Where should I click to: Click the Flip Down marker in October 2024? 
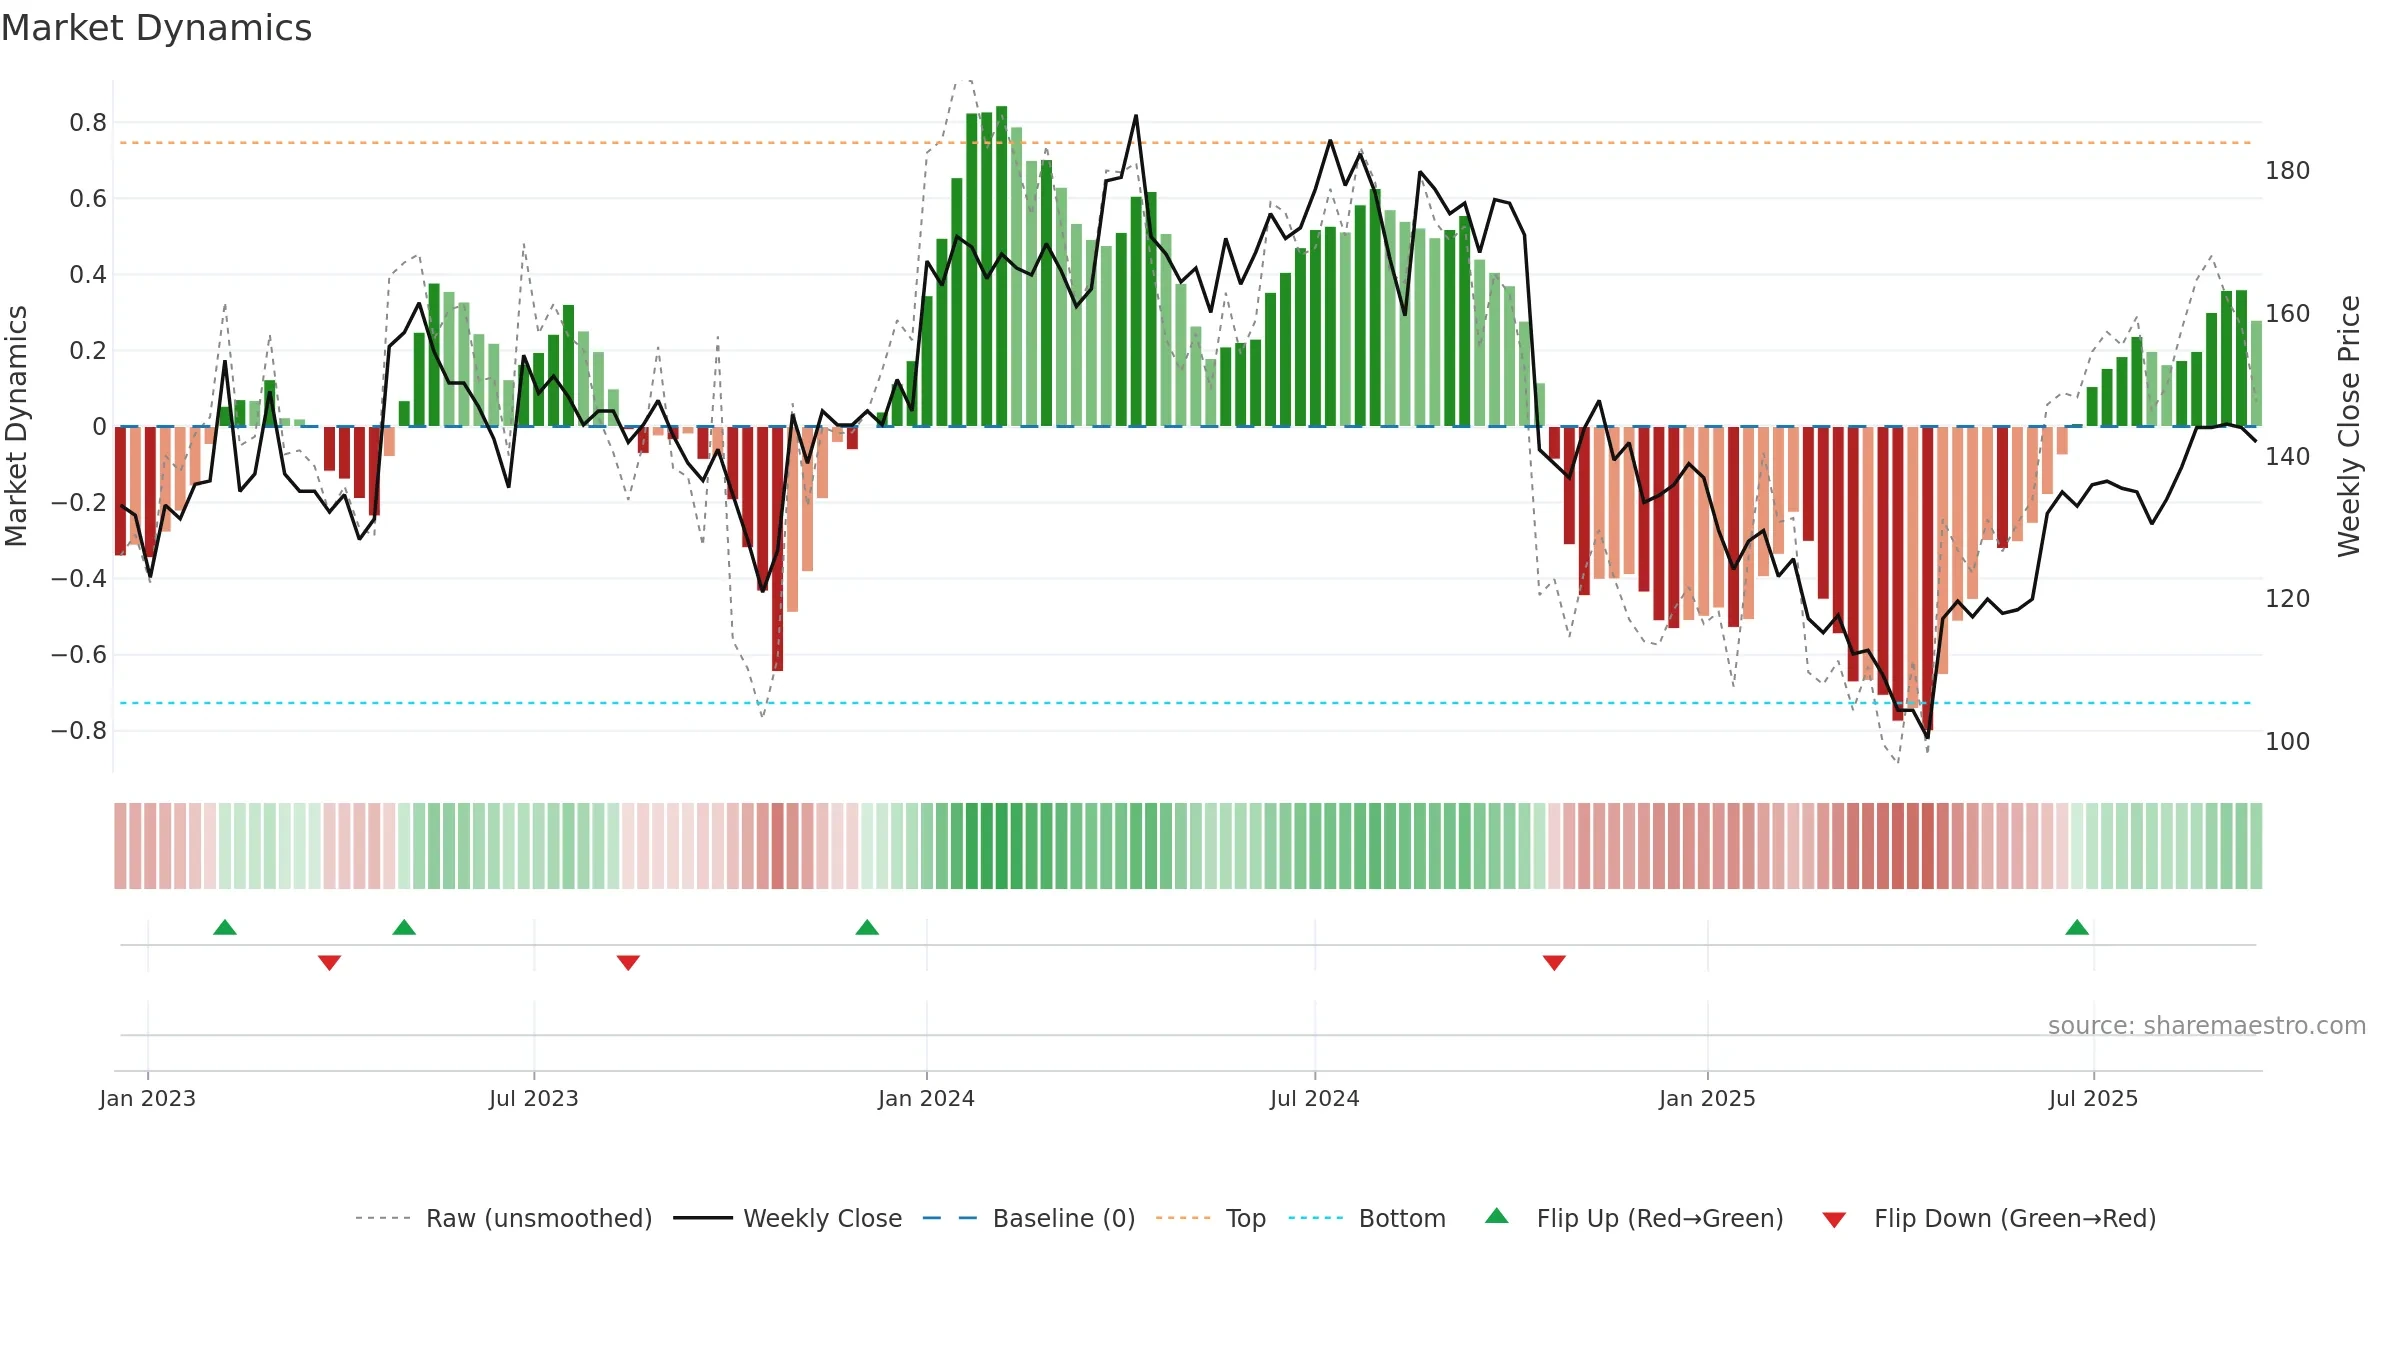tap(1554, 963)
